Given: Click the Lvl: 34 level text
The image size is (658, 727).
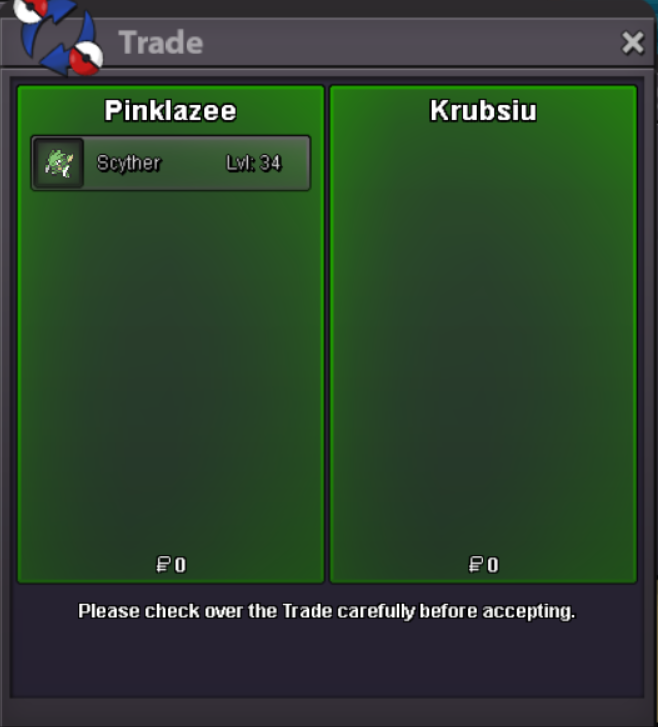Looking at the screenshot, I should coord(254,163).
